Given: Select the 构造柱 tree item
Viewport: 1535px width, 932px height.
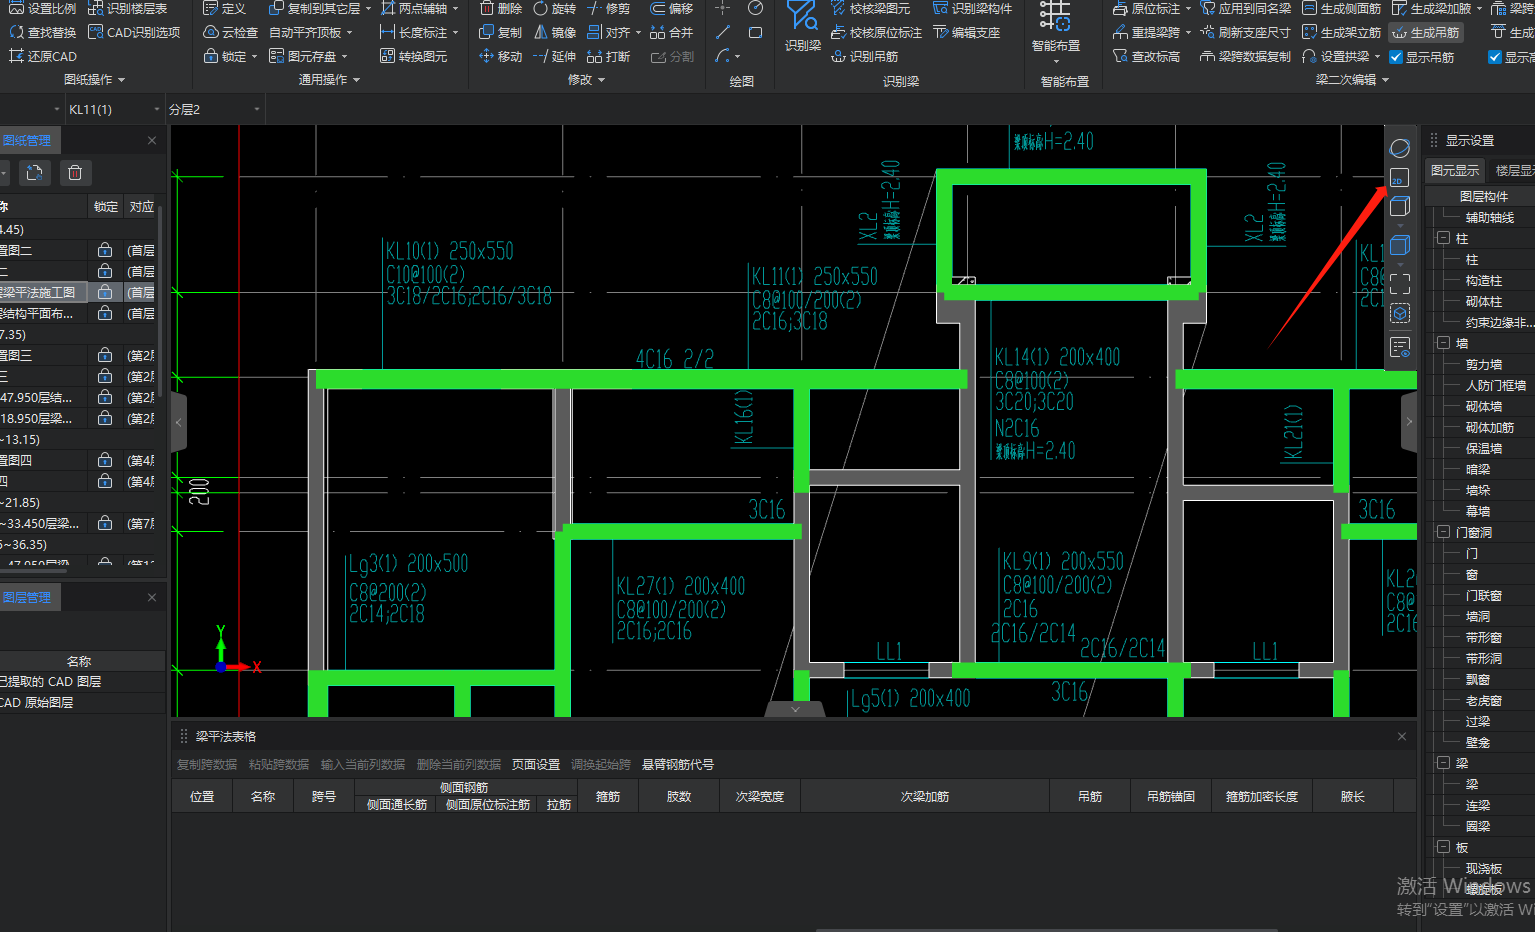Looking at the screenshot, I should click(x=1484, y=280).
